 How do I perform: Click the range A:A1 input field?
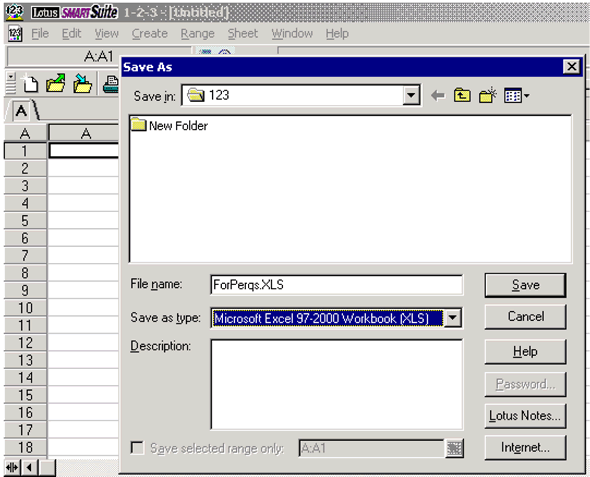[371, 448]
